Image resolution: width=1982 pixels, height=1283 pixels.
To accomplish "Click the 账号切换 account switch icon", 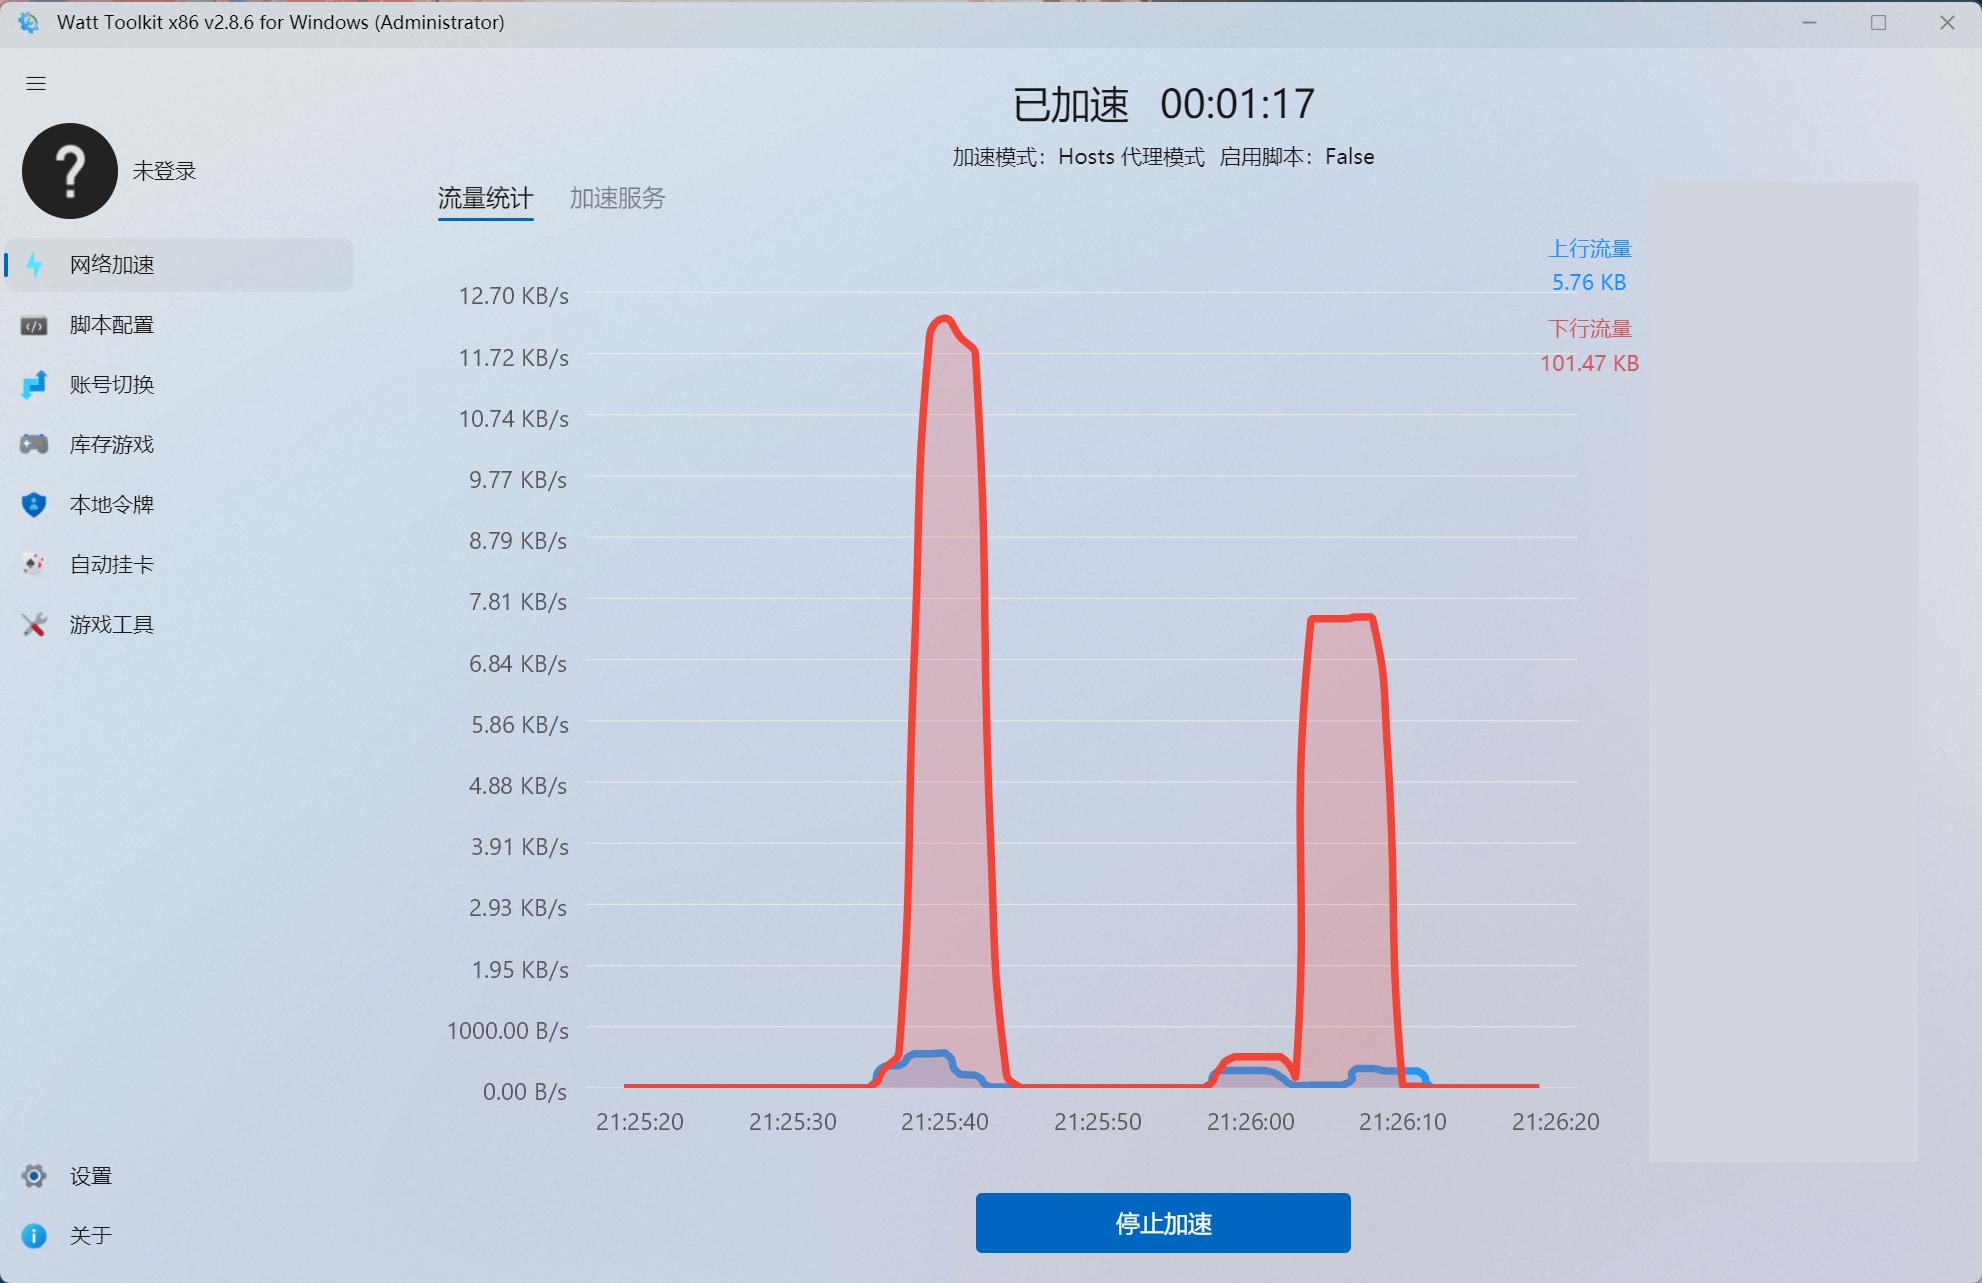I will coord(34,384).
